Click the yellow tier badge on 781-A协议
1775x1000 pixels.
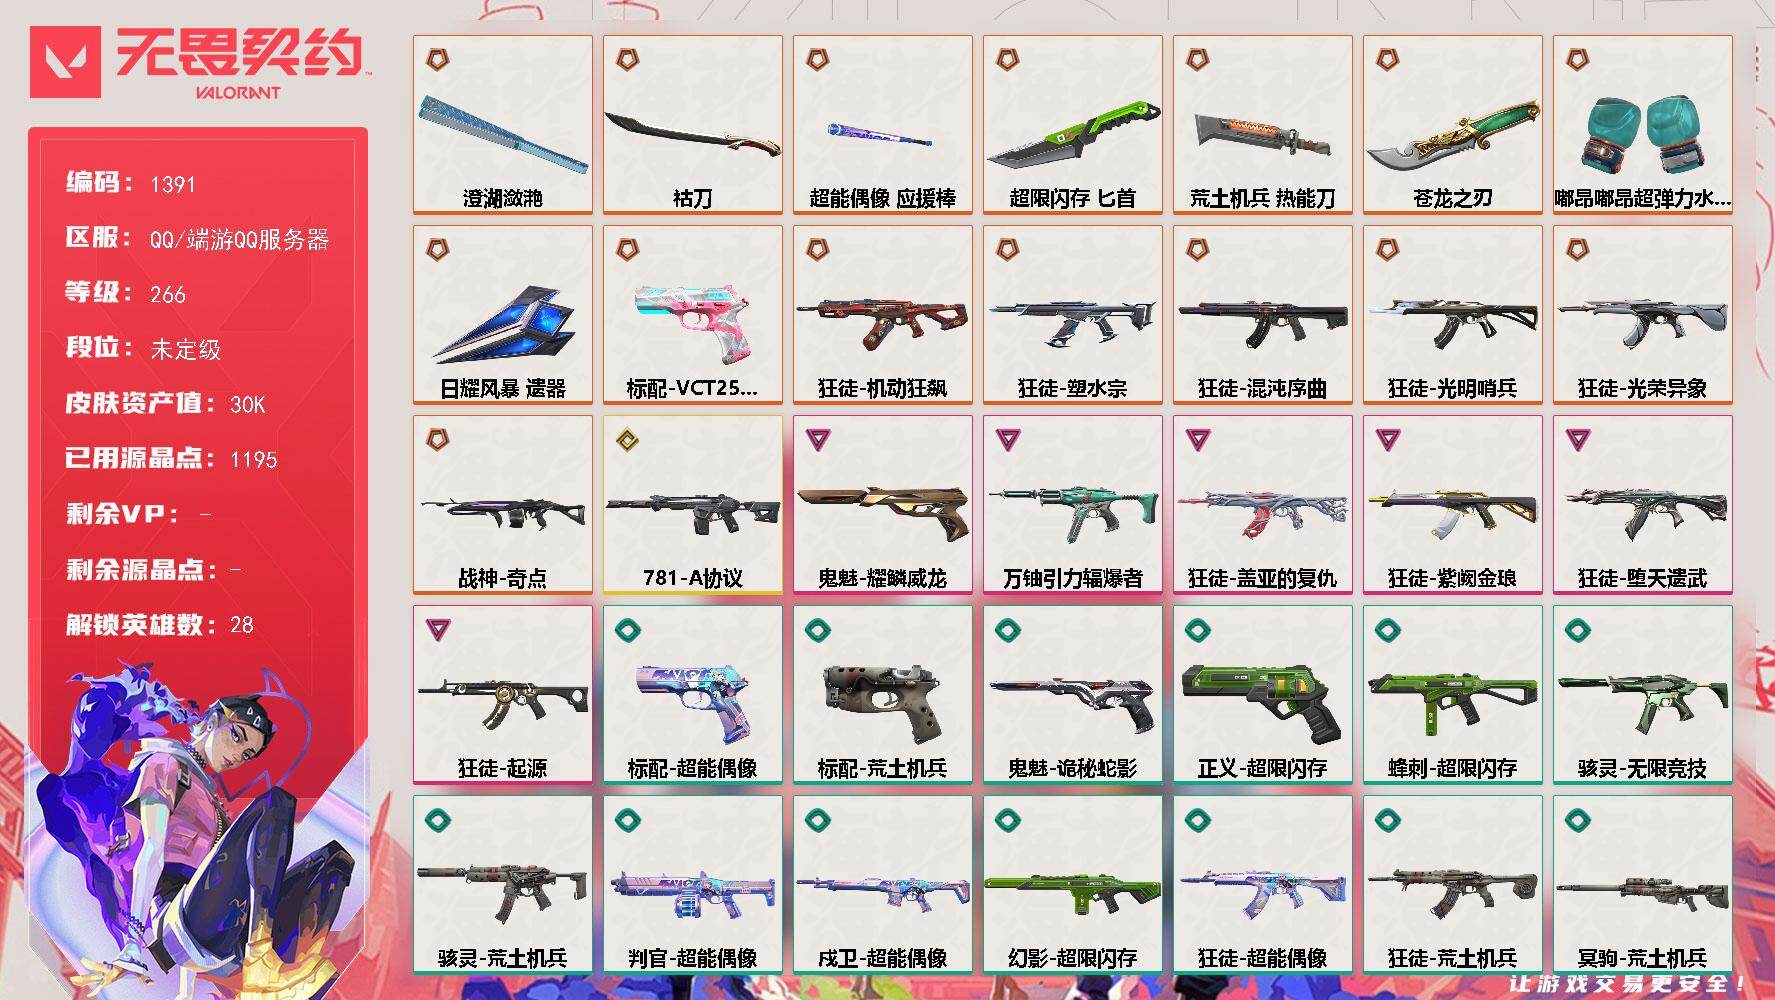click(x=627, y=439)
